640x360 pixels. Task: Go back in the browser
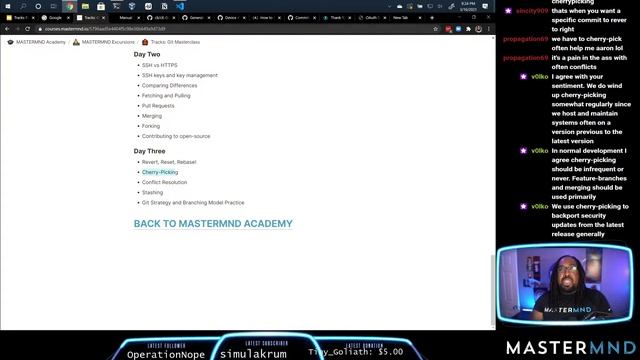pyautogui.click(x=7, y=29)
